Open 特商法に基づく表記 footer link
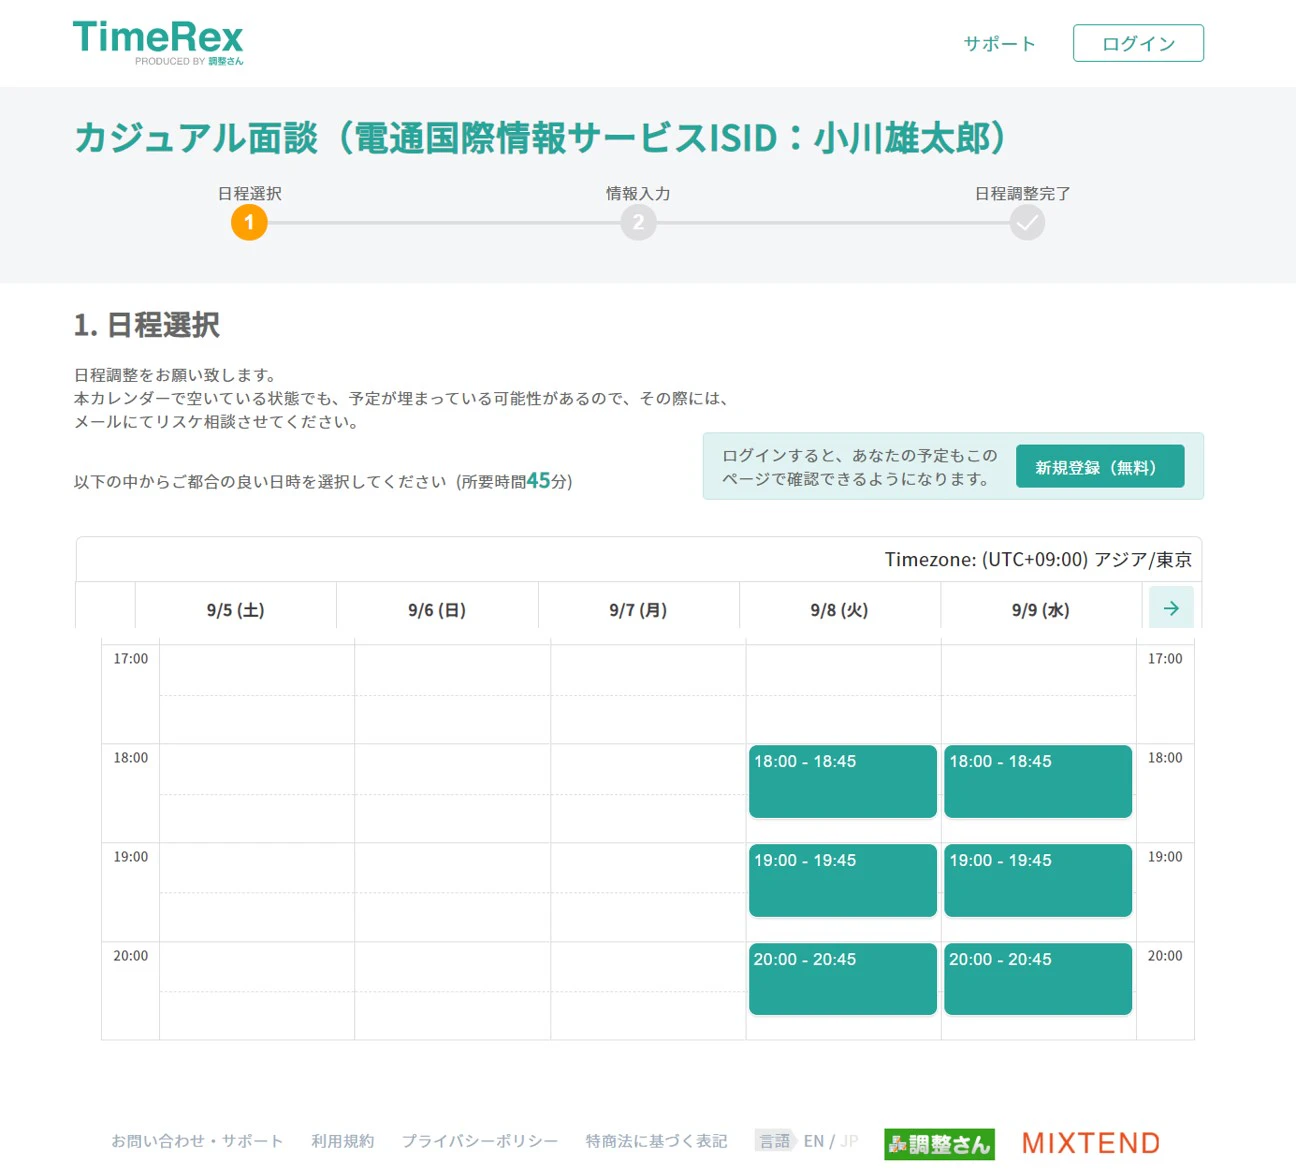 pyautogui.click(x=656, y=1141)
